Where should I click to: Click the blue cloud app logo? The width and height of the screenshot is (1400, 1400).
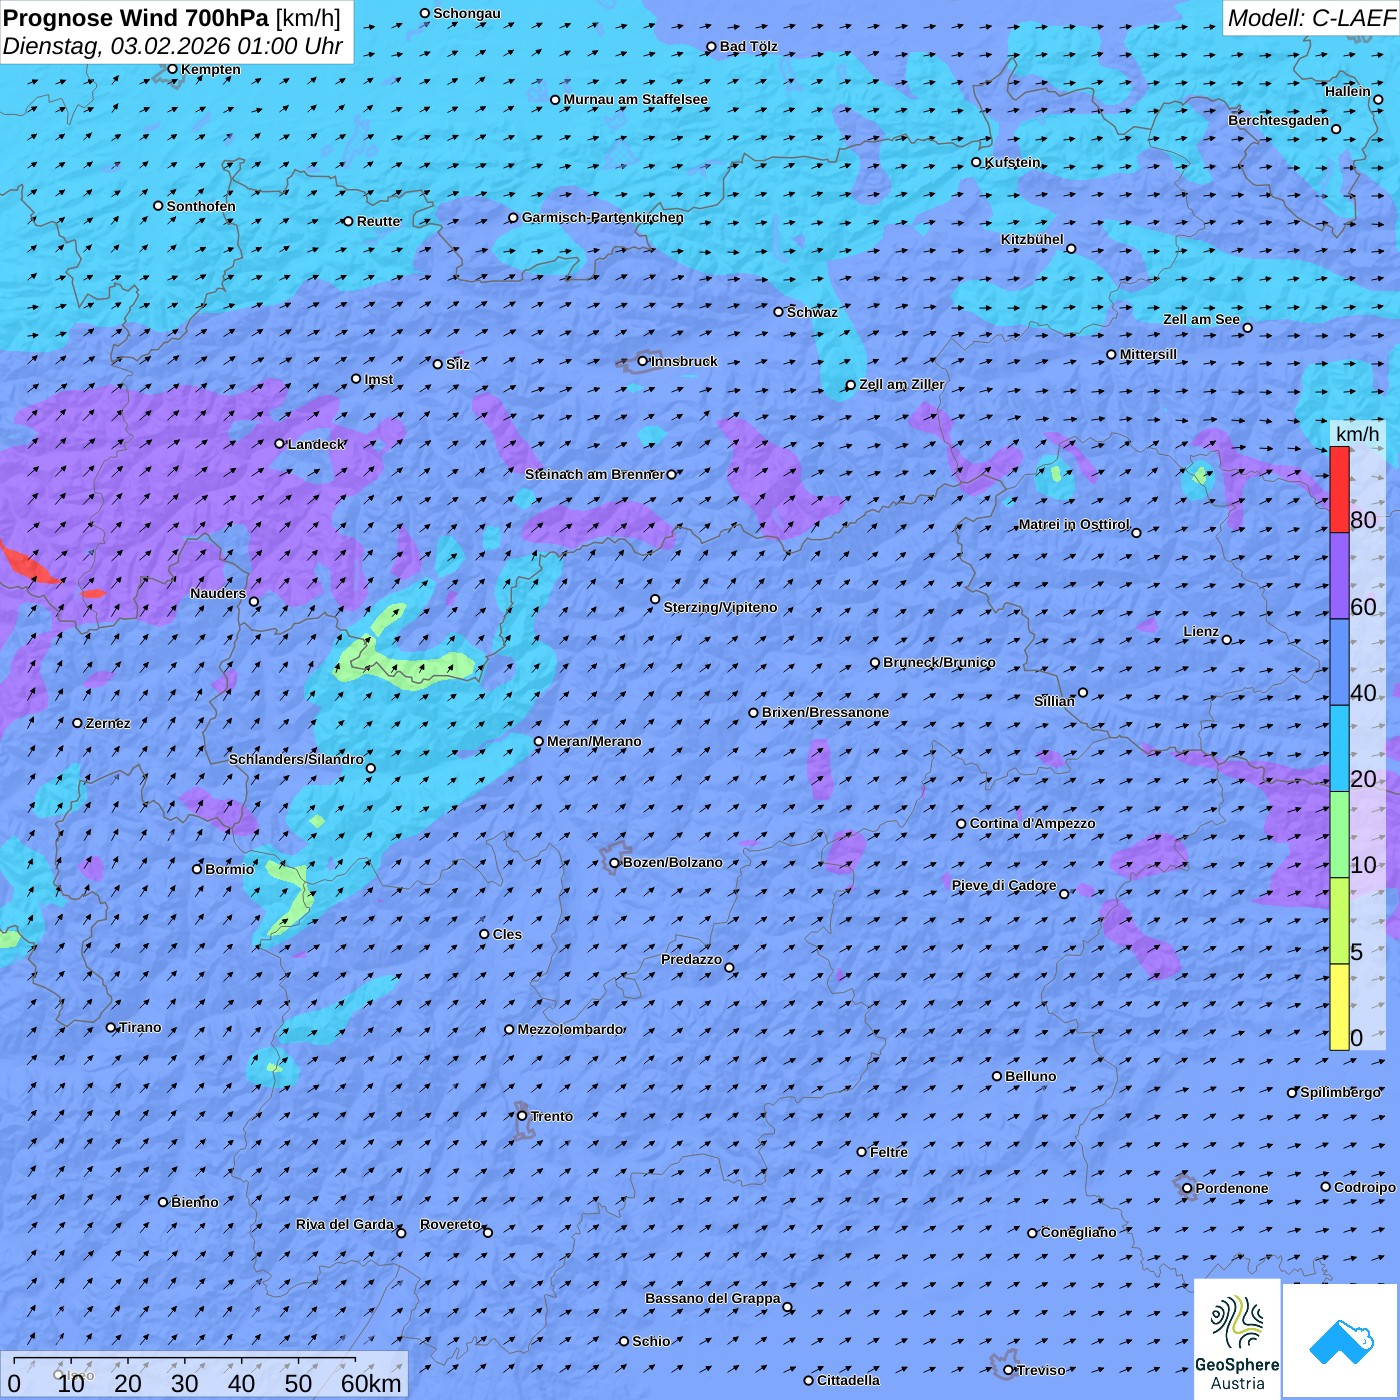pos(1341,1341)
